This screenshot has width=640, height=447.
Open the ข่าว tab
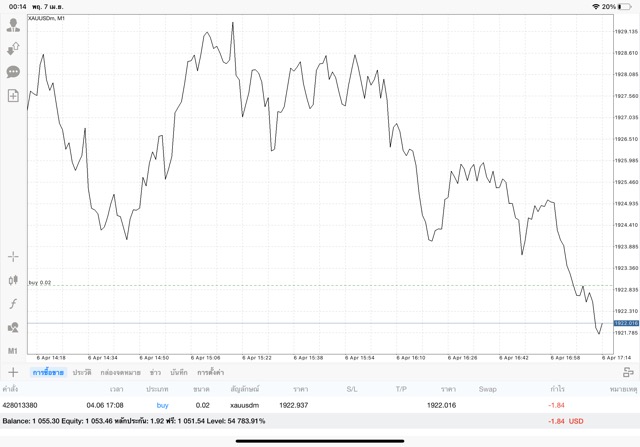click(x=155, y=372)
